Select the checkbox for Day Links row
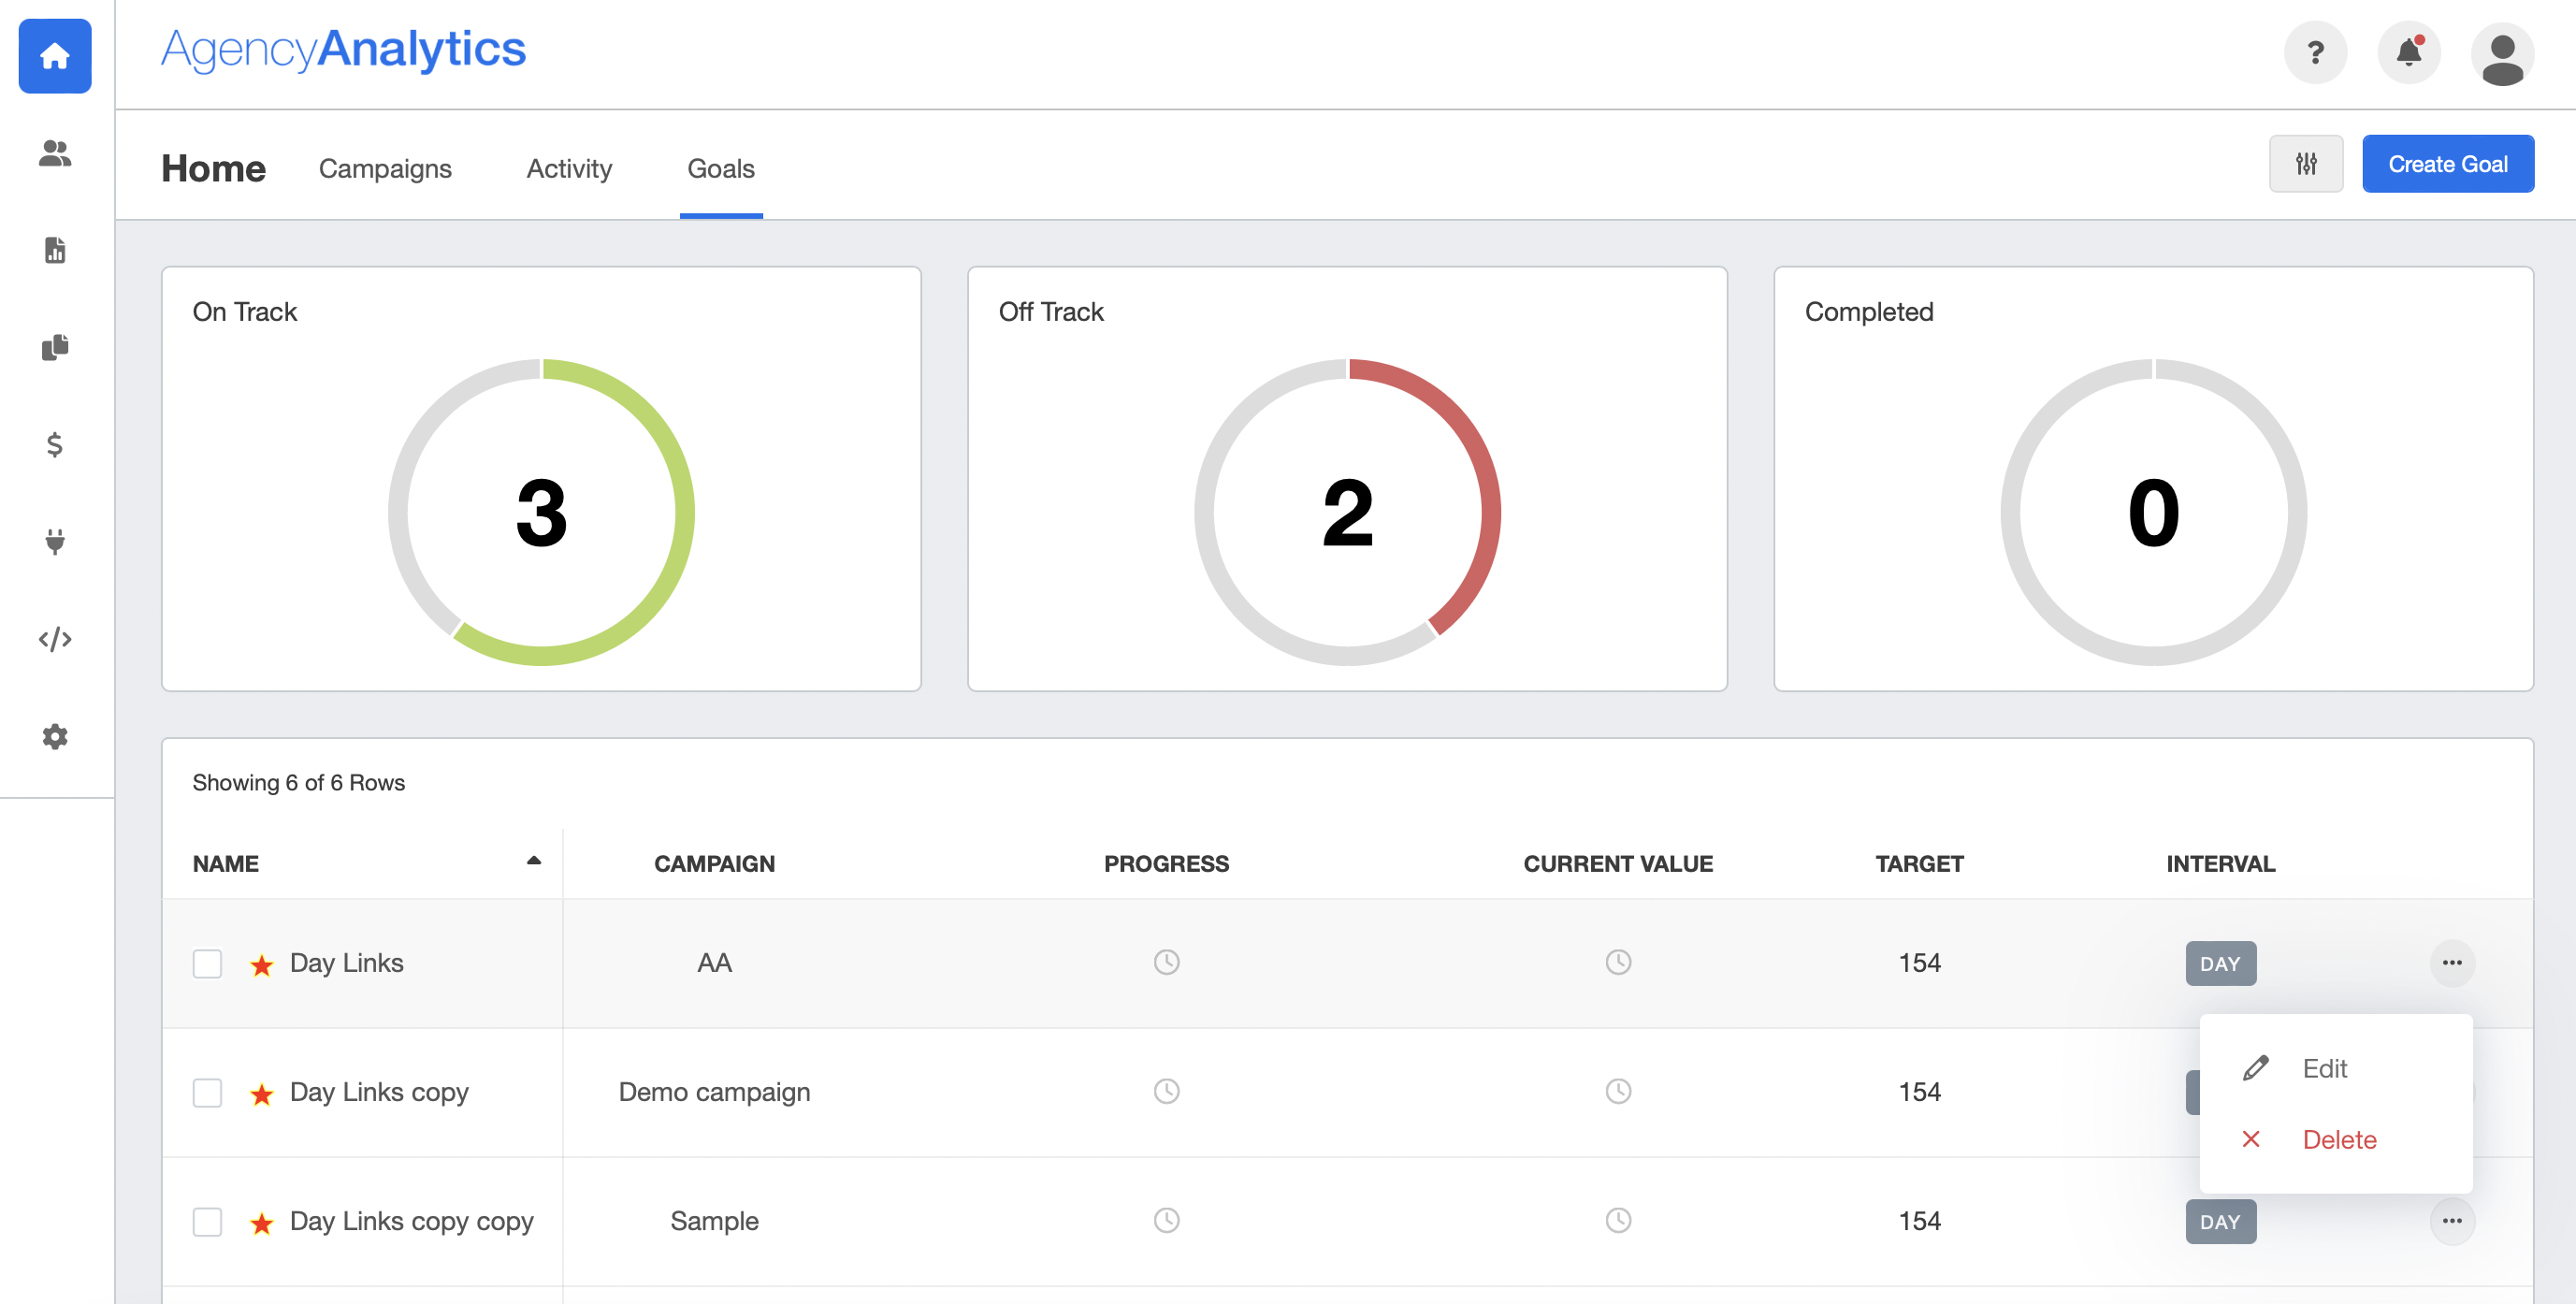2576x1304 pixels. tap(208, 963)
